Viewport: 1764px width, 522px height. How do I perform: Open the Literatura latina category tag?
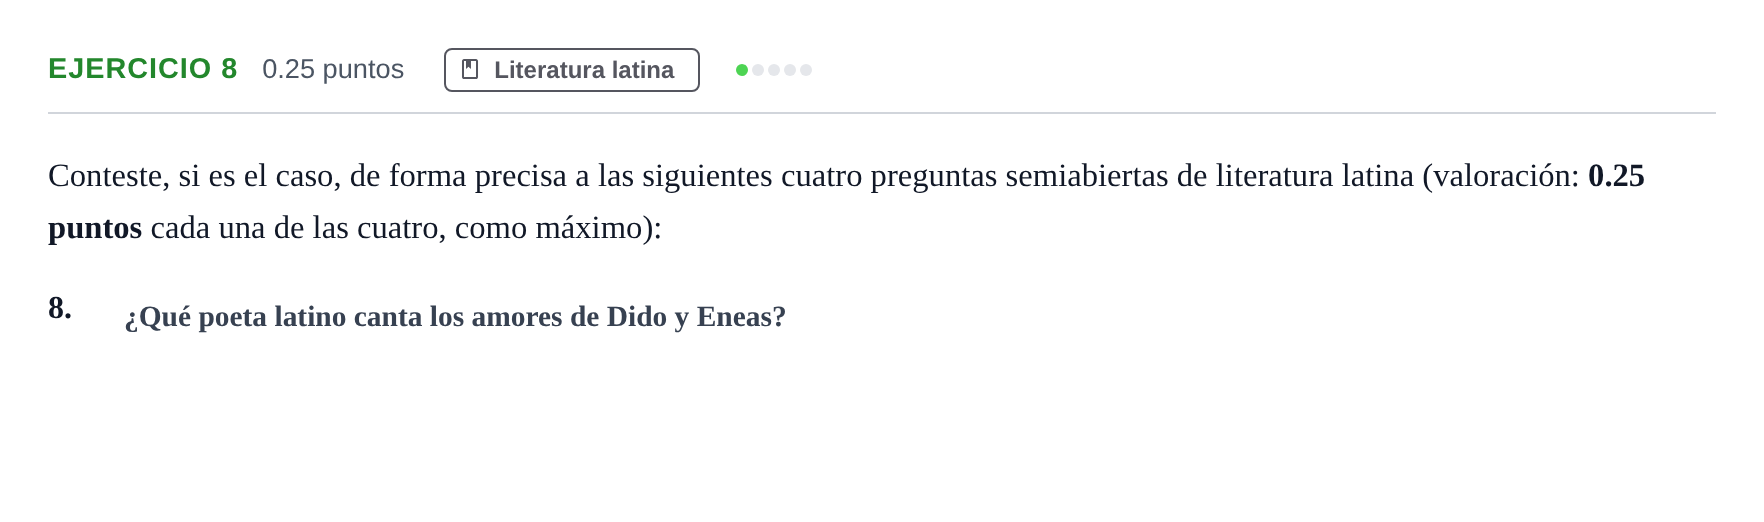point(572,70)
